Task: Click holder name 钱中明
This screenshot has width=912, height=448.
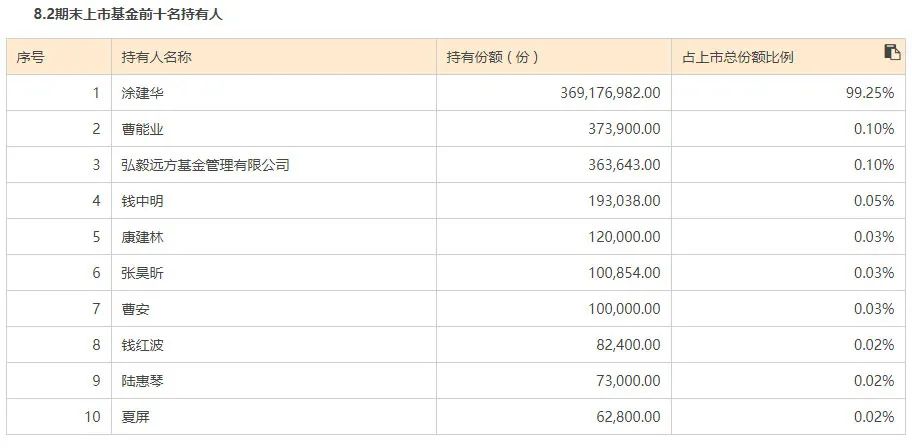Action: 142,201
